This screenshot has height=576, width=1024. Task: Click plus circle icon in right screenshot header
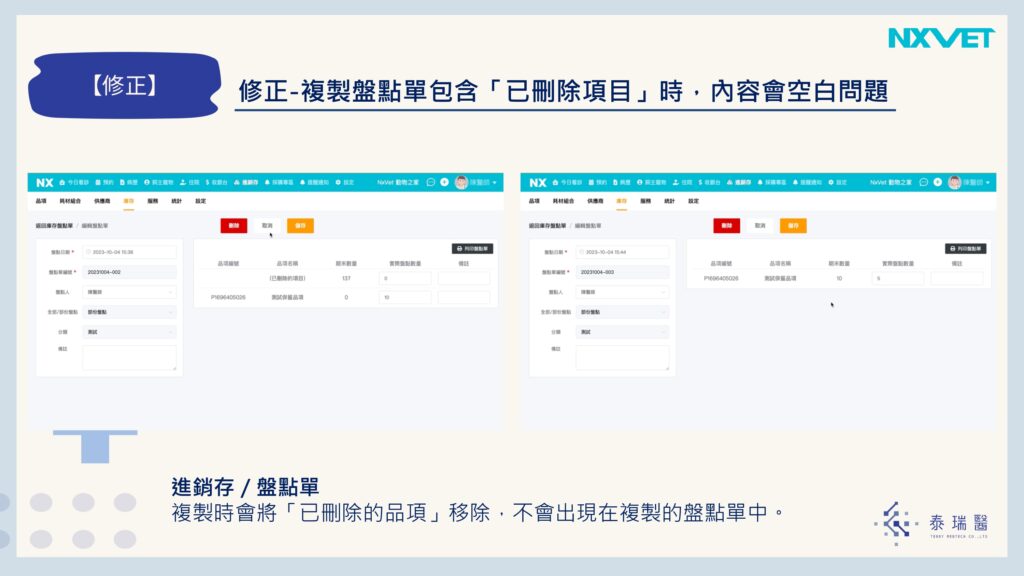[938, 183]
